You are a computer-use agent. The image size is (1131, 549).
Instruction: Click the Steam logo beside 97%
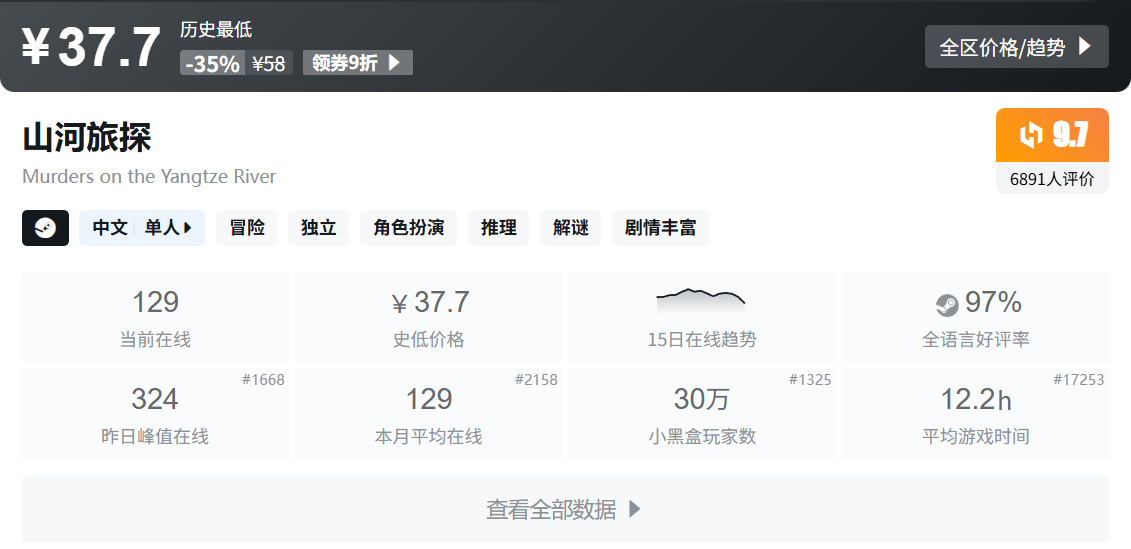(x=947, y=305)
